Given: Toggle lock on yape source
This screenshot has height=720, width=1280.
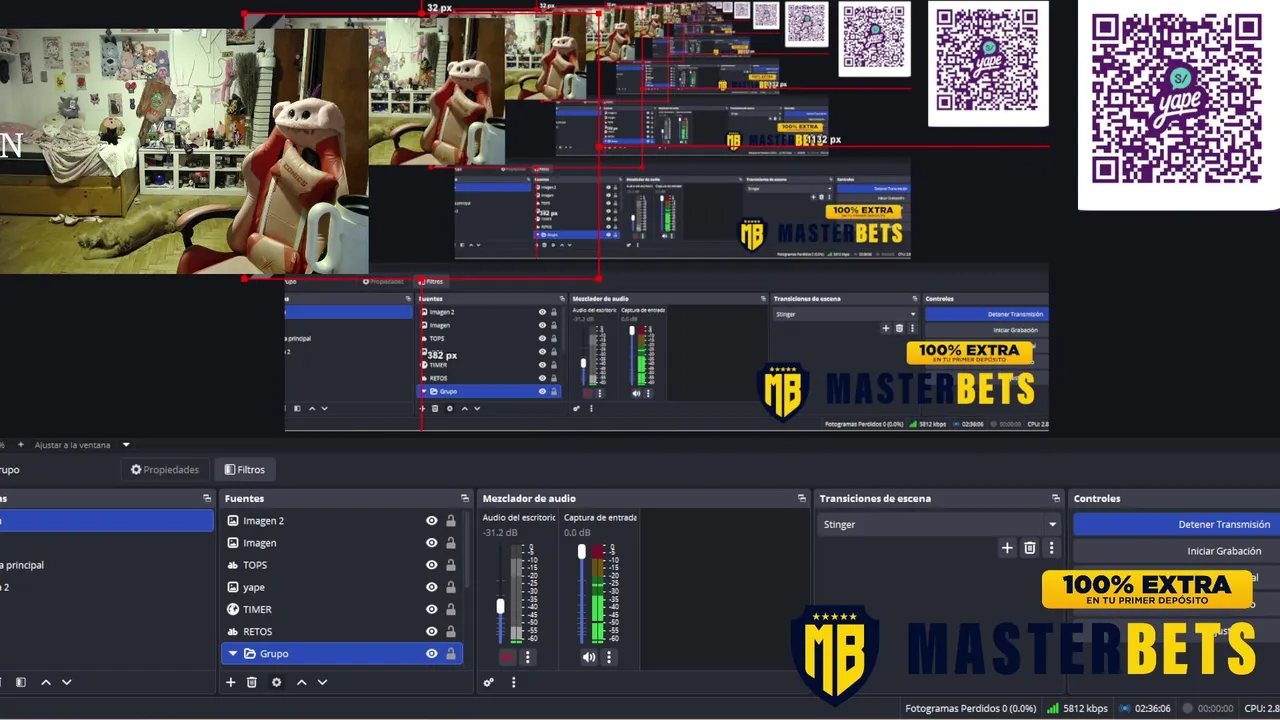Looking at the screenshot, I should coord(451,587).
